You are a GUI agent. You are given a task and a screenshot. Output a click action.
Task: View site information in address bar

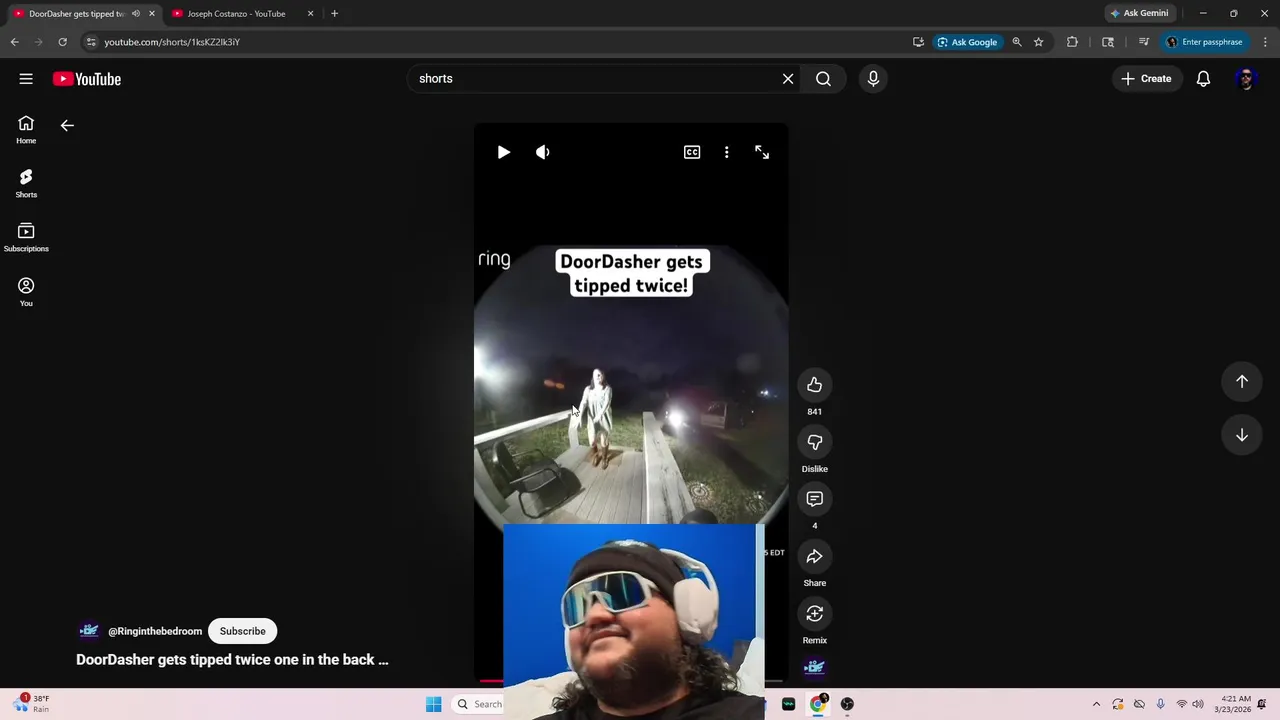pos(91,42)
